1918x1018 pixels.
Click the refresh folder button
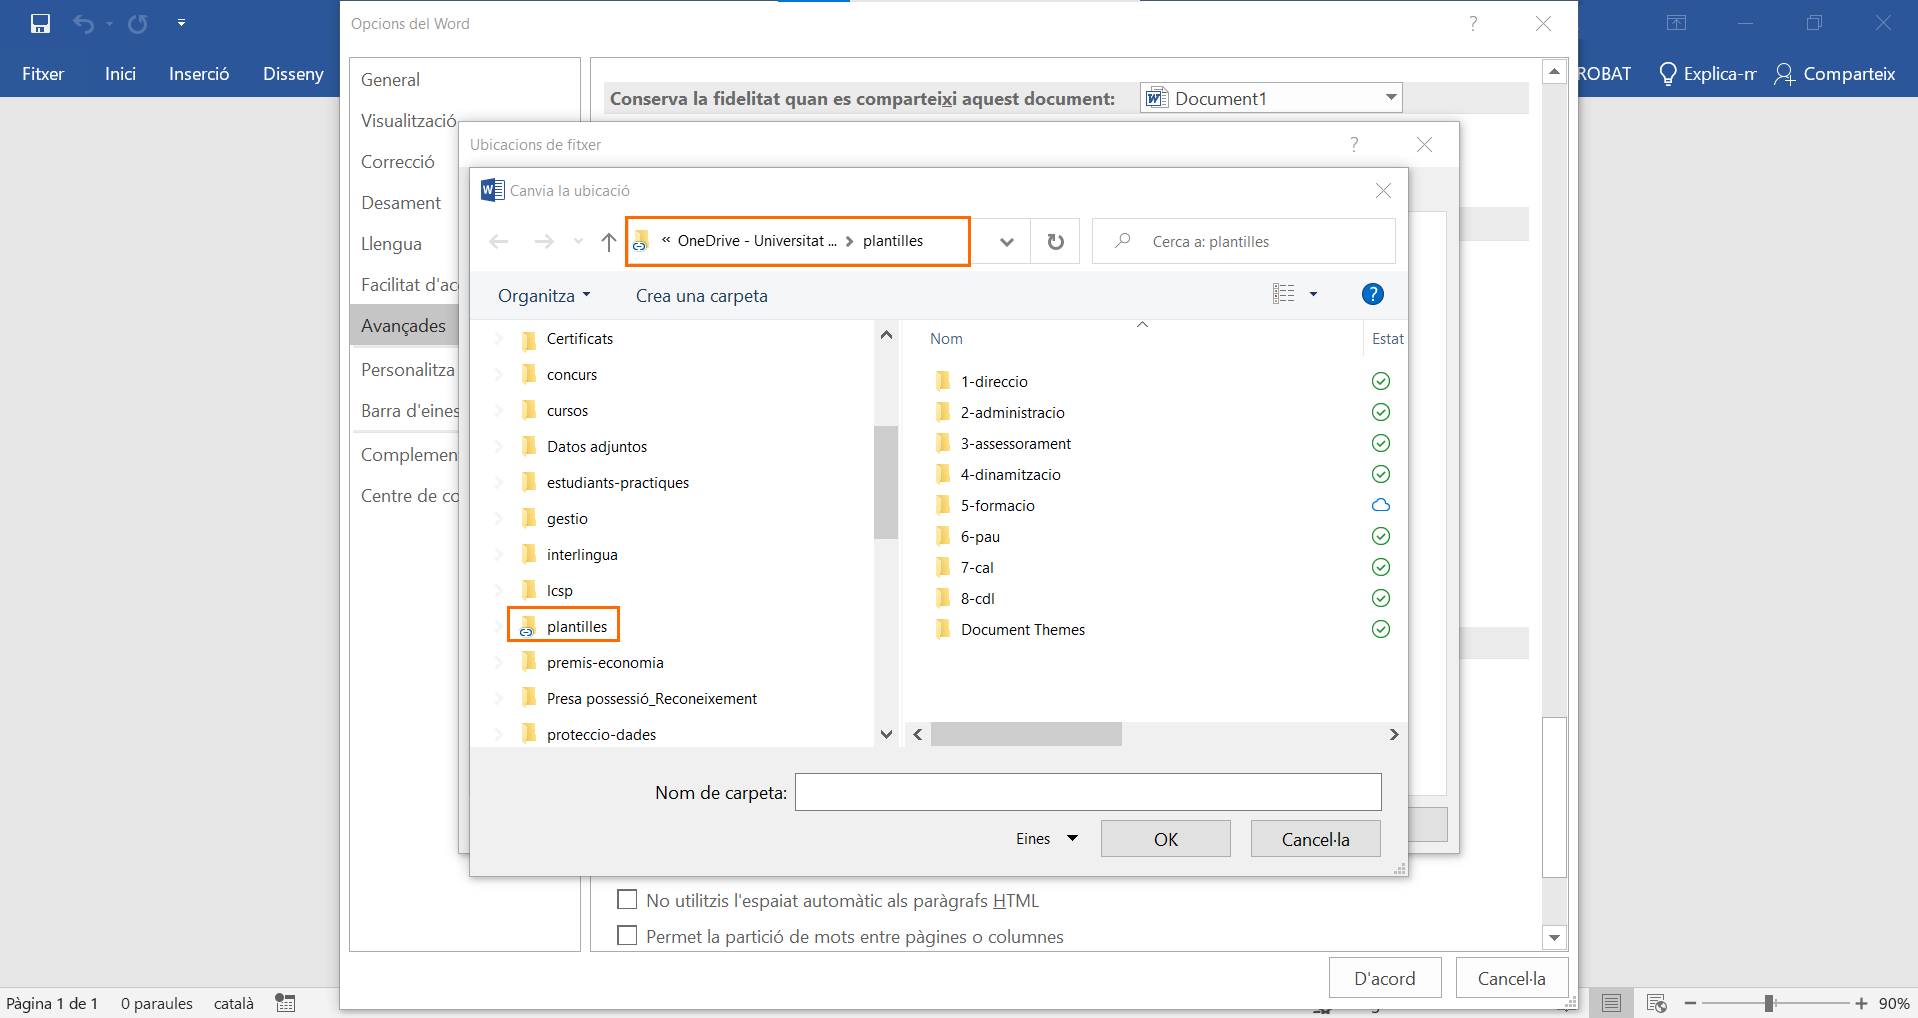coord(1055,242)
